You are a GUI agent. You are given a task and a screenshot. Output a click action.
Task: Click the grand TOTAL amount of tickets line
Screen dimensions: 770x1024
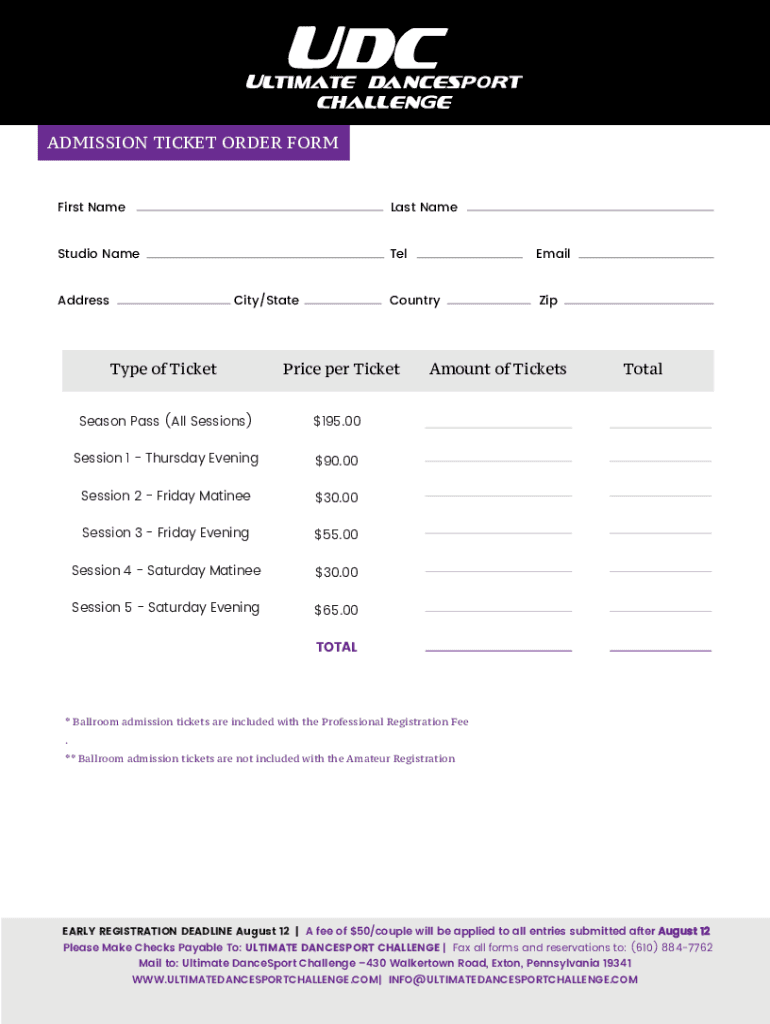pos(498,645)
